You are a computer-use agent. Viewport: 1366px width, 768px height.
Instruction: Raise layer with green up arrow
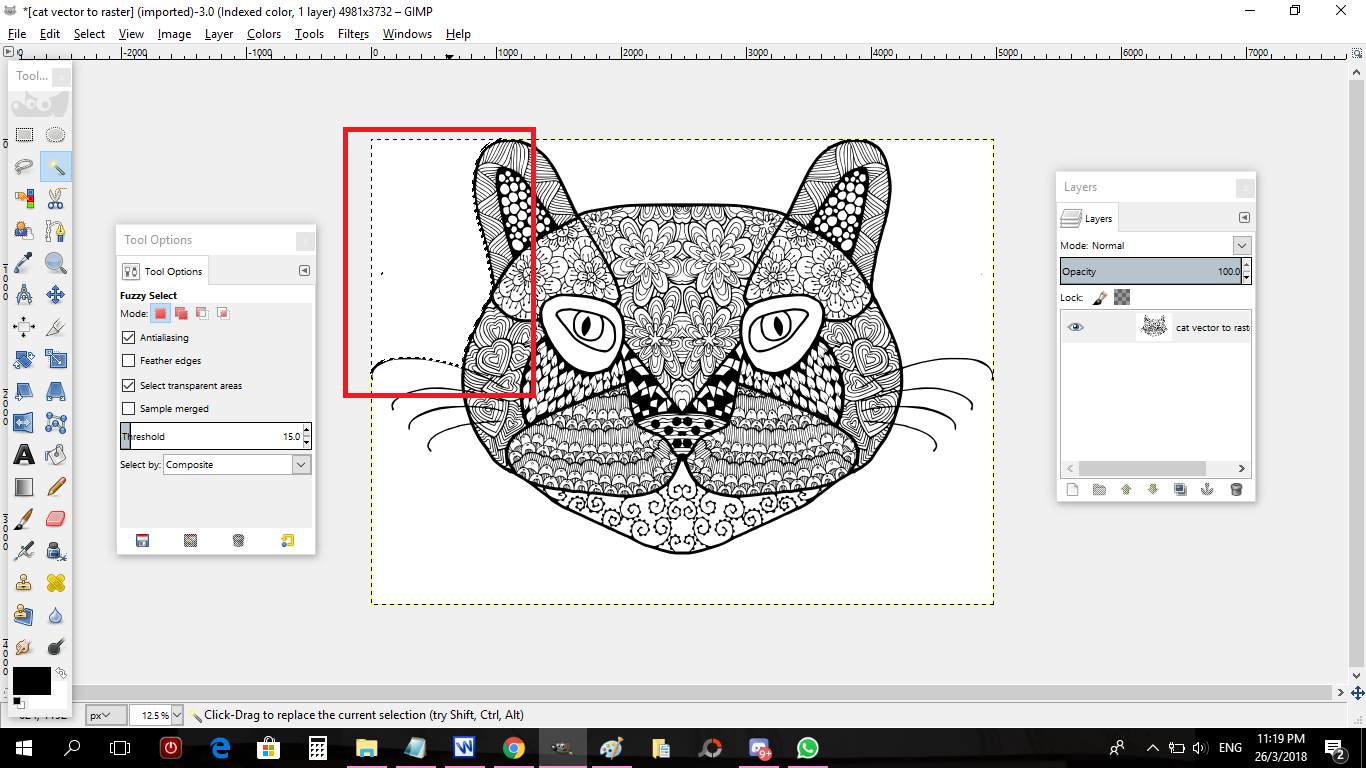[1126, 490]
